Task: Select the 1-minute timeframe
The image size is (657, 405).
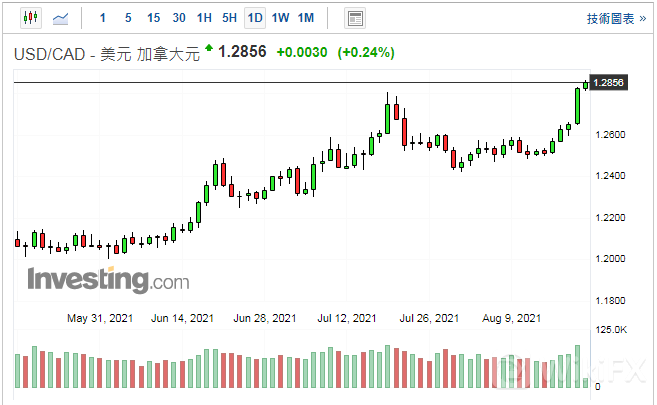Action: (103, 18)
